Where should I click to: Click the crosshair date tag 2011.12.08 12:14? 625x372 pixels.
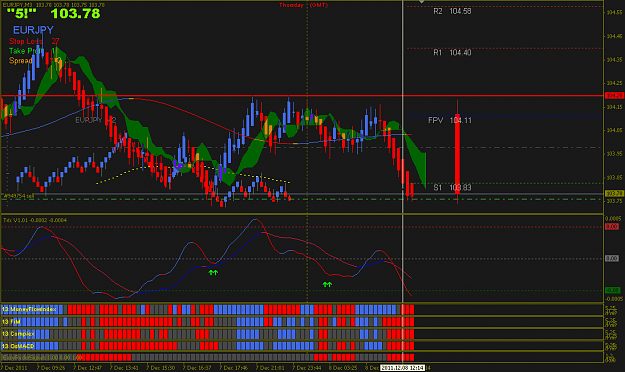[x=402, y=368]
